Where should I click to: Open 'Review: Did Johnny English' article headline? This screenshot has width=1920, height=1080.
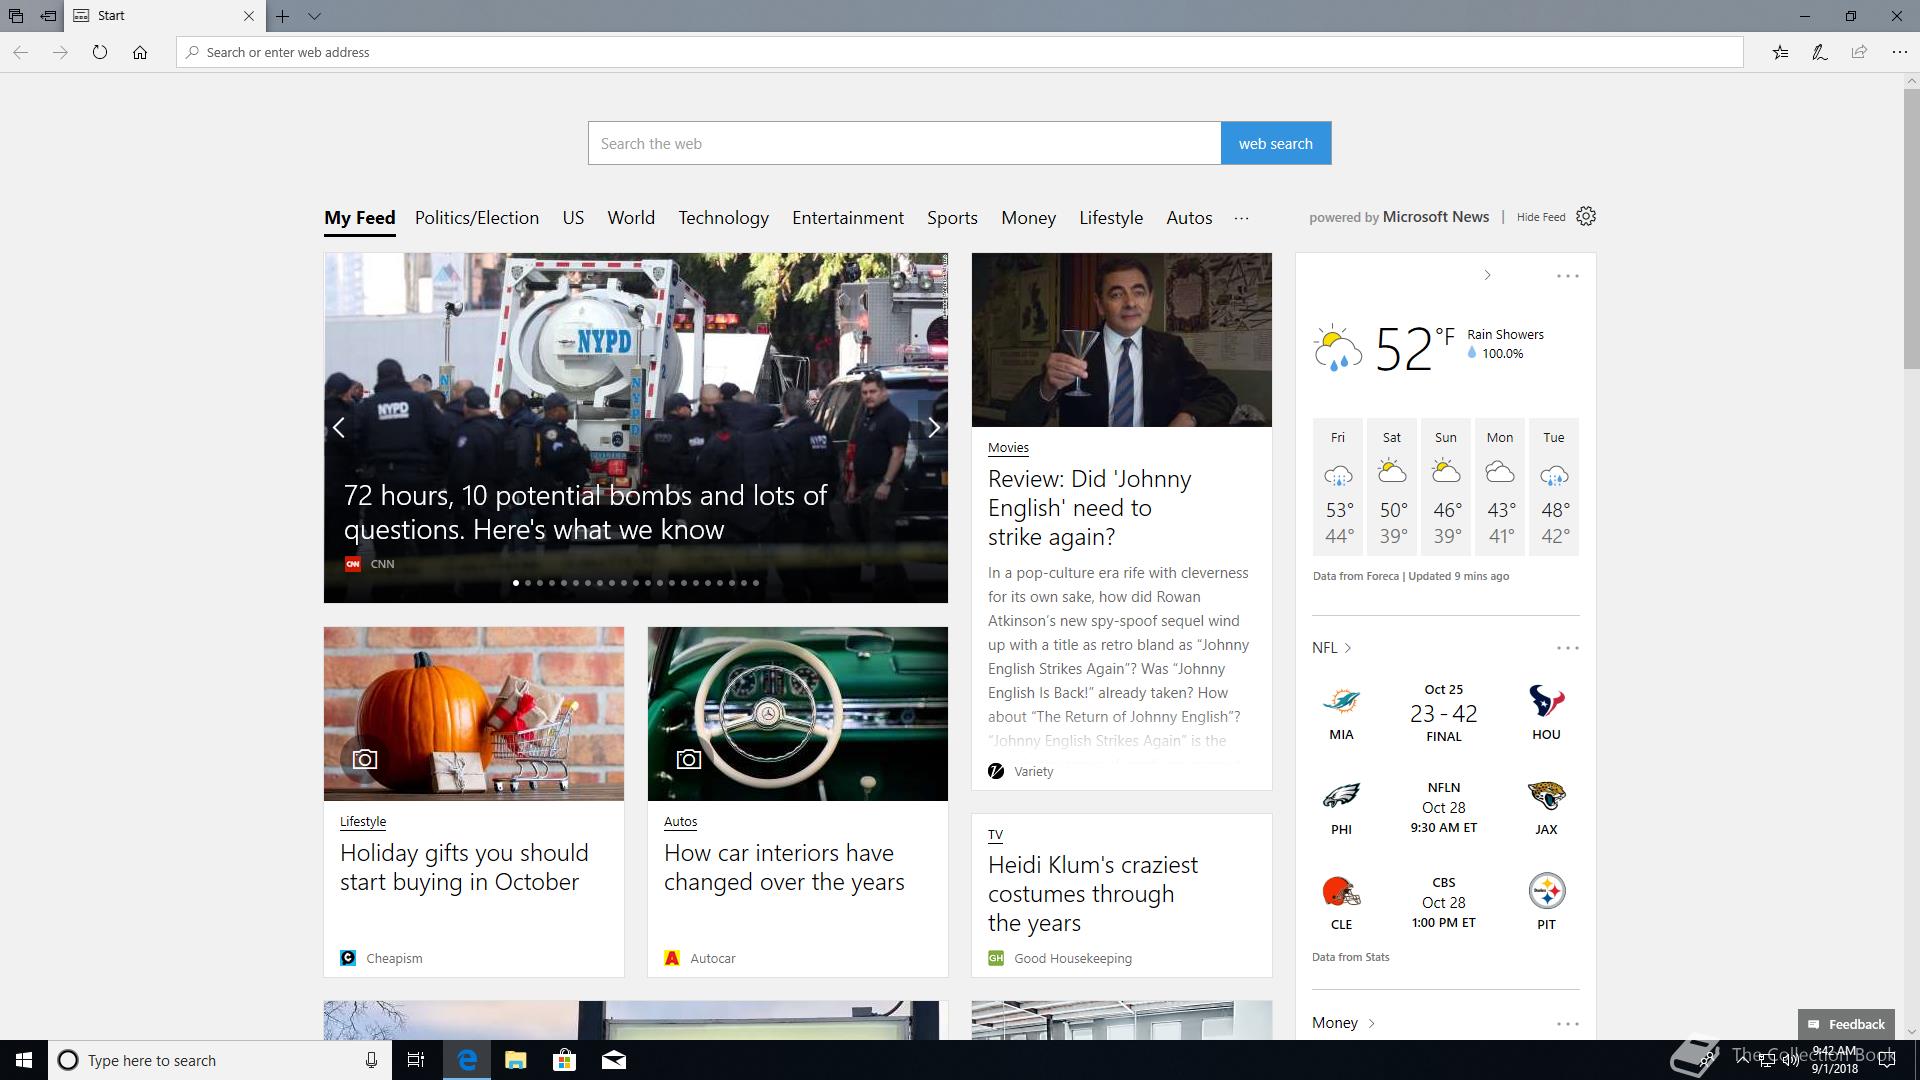click(1089, 508)
